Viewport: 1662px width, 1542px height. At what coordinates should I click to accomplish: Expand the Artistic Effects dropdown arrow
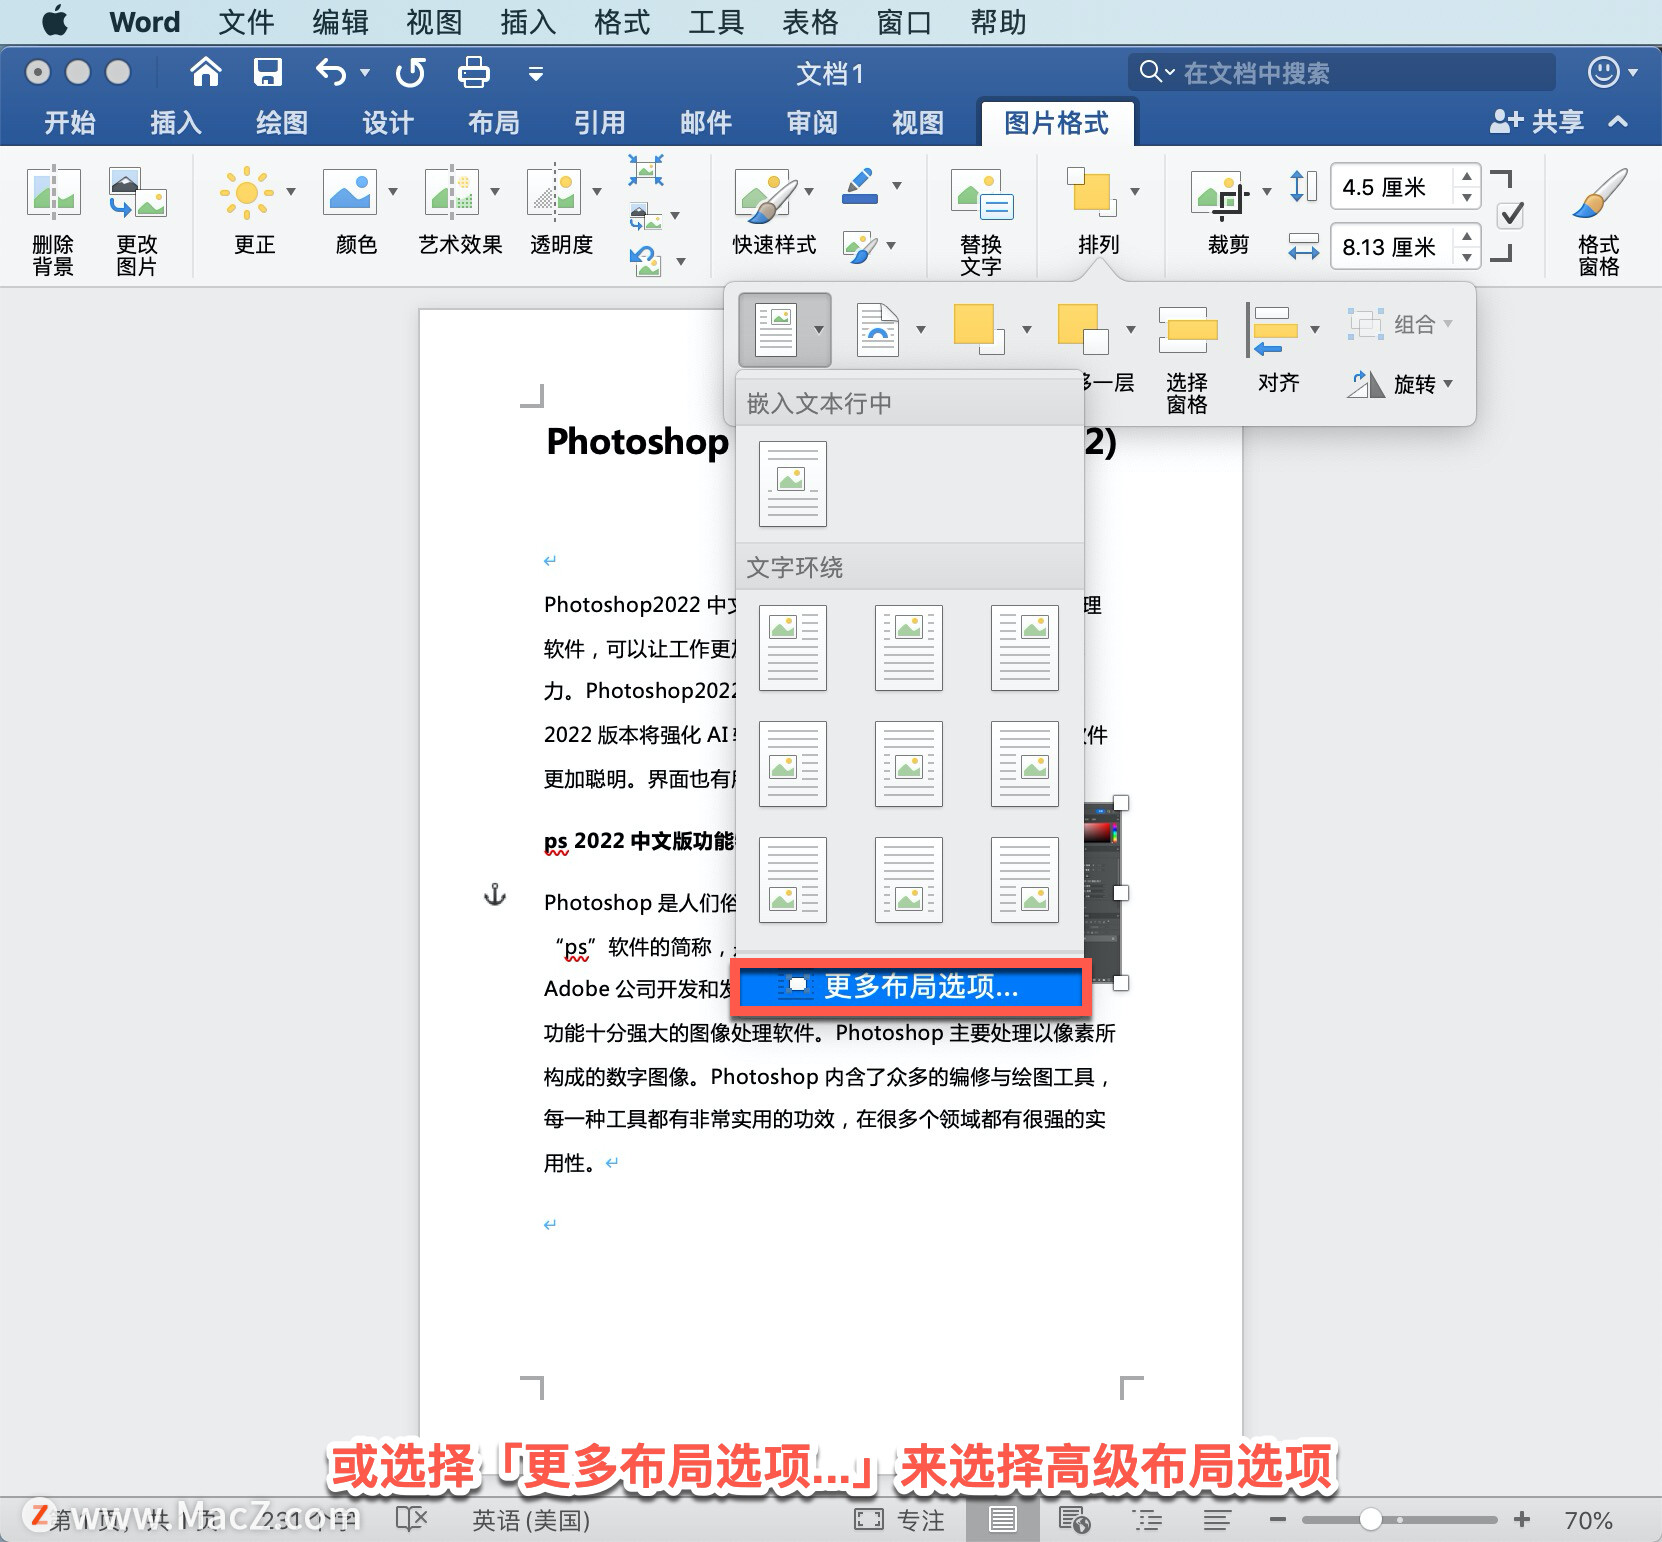pyautogui.click(x=495, y=191)
